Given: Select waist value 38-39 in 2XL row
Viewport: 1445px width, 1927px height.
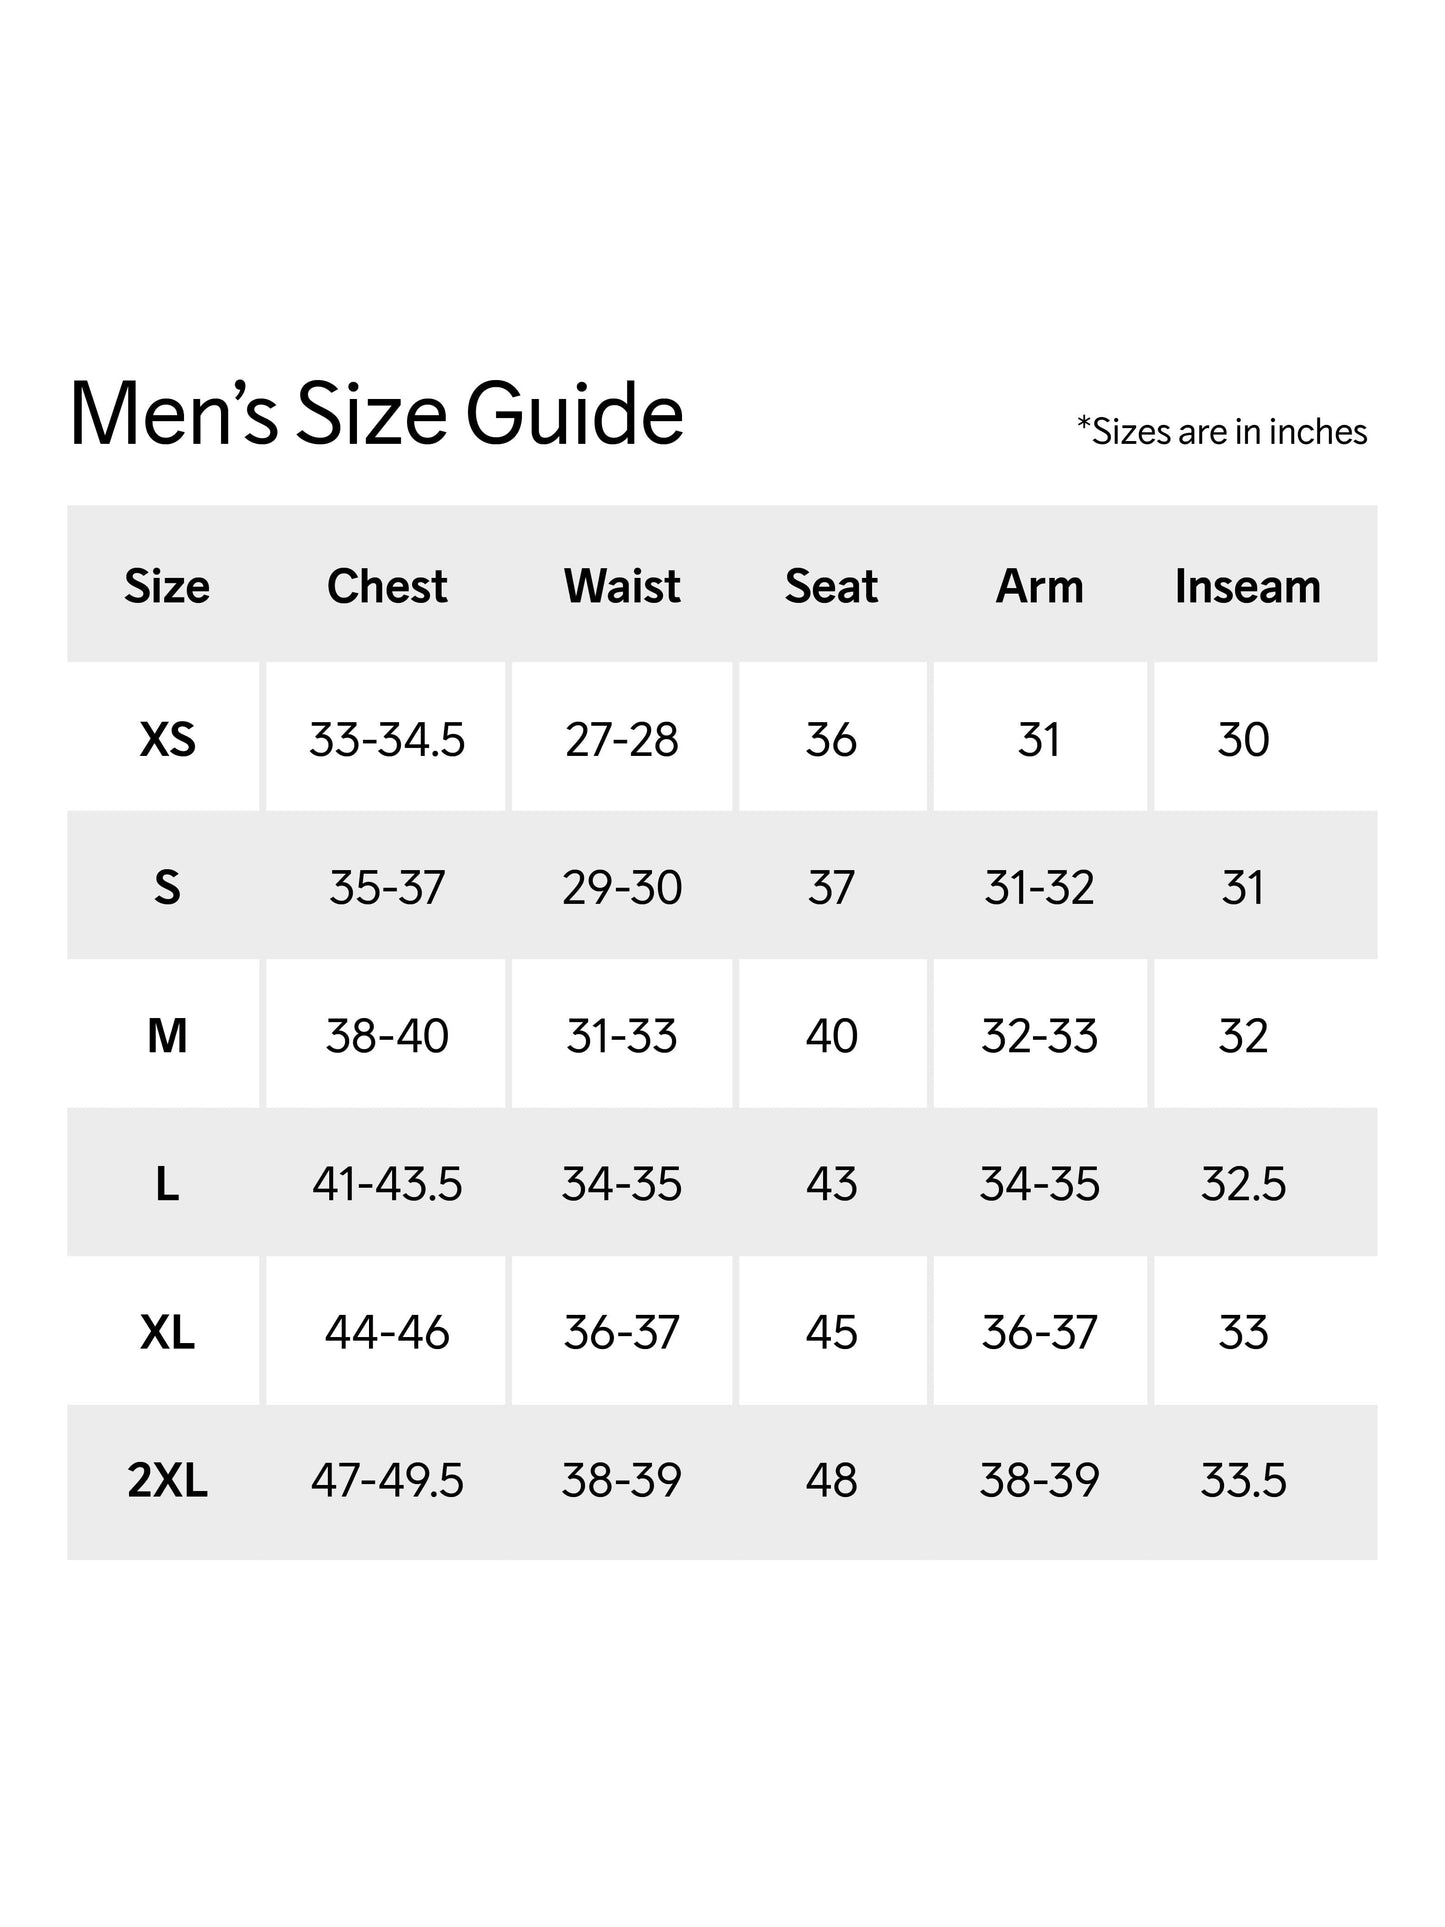Looking at the screenshot, I should 622,1480.
